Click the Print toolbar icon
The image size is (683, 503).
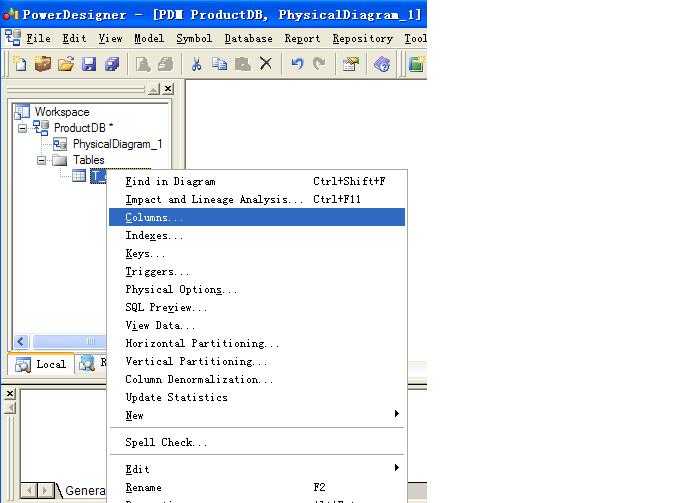pos(166,64)
